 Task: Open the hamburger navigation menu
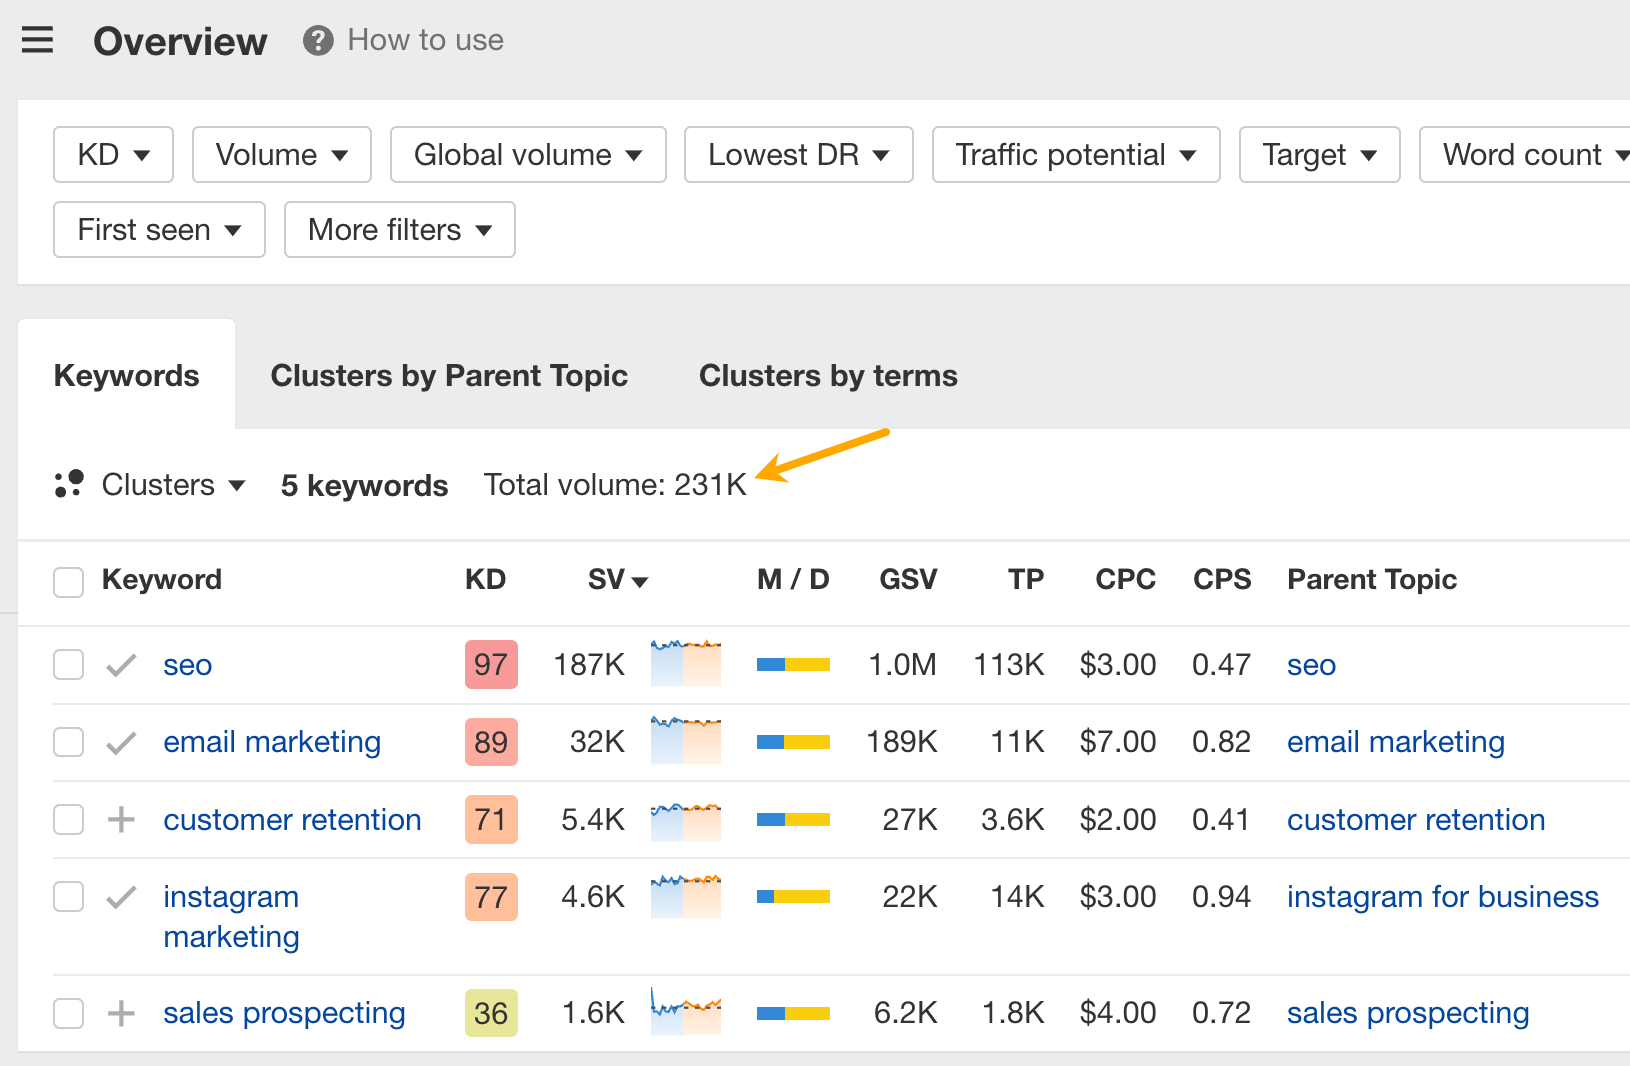(x=37, y=40)
